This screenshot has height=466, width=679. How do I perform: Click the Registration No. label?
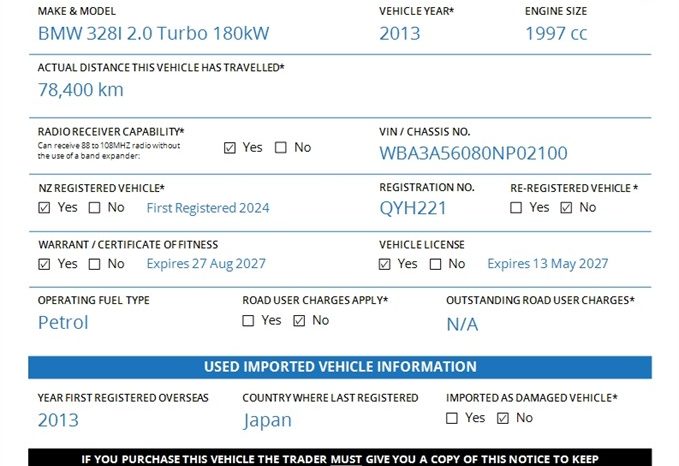coord(427,188)
